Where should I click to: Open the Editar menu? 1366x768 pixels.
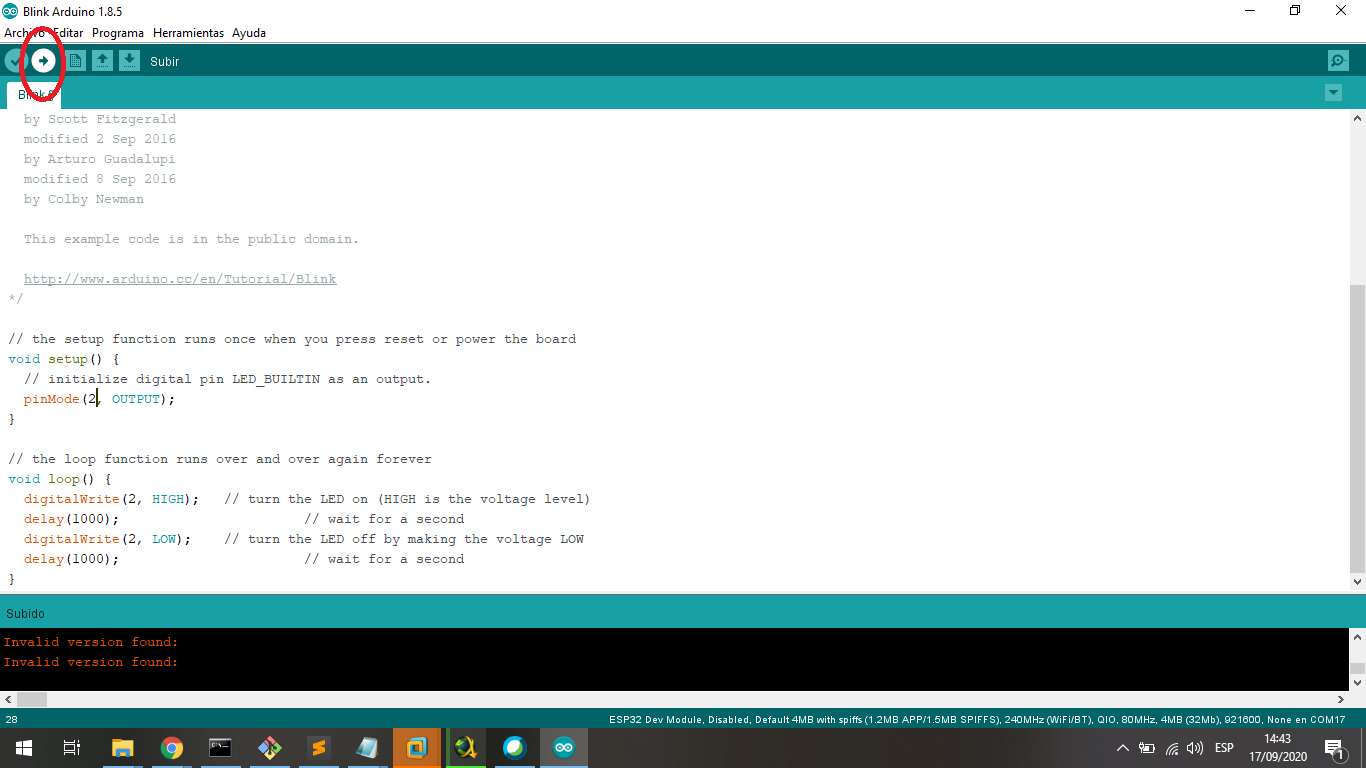(68, 33)
